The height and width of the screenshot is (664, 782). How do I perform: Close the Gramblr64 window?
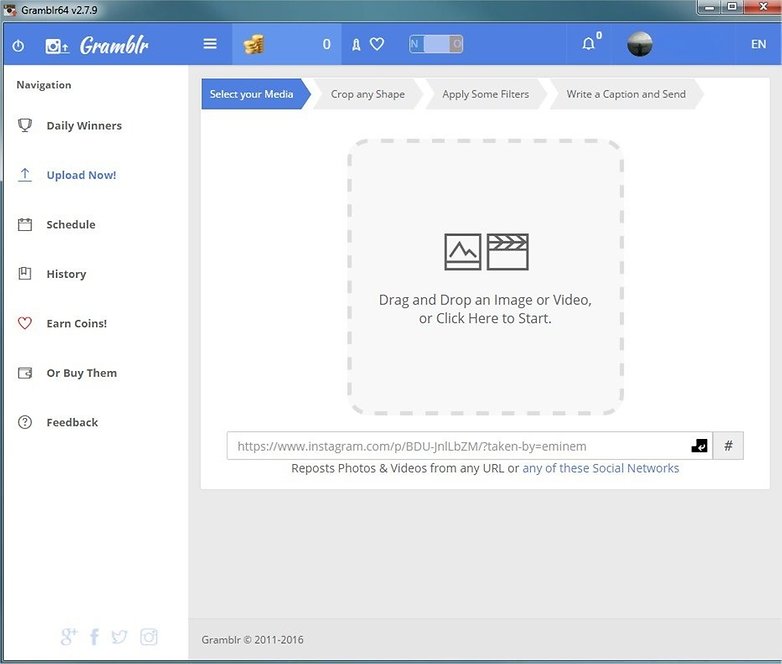click(x=763, y=7)
